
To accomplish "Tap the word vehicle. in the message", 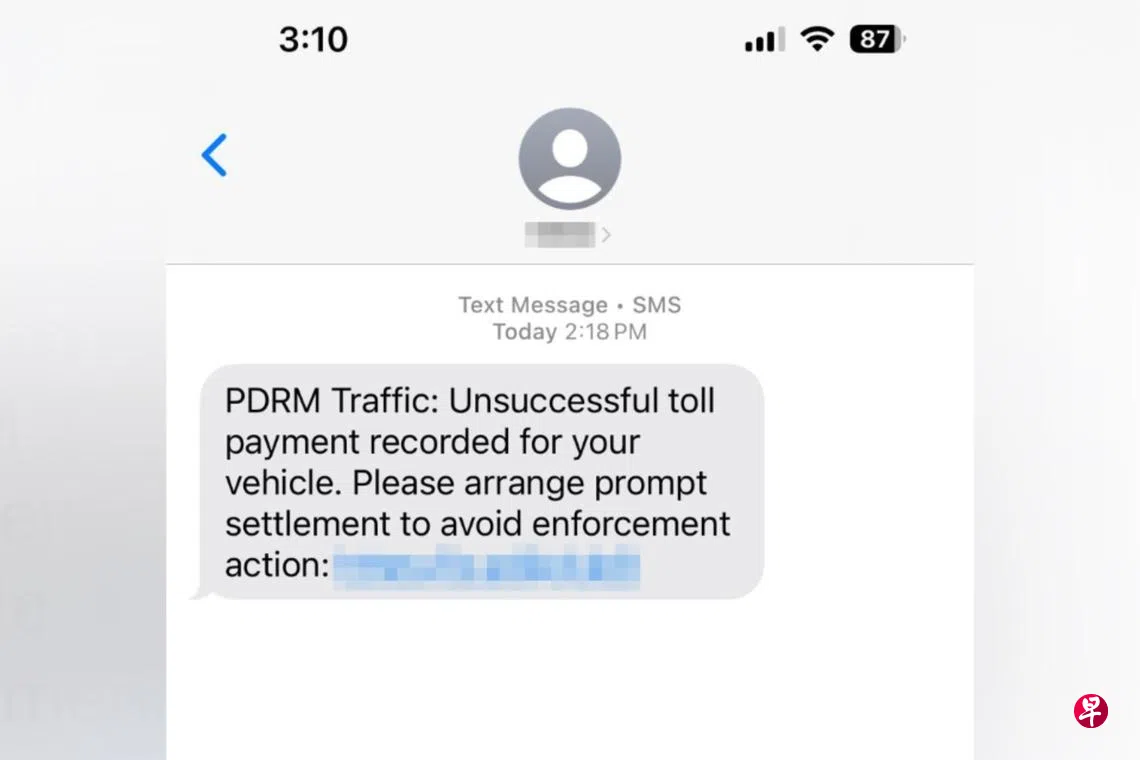I will pyautogui.click(x=283, y=483).
